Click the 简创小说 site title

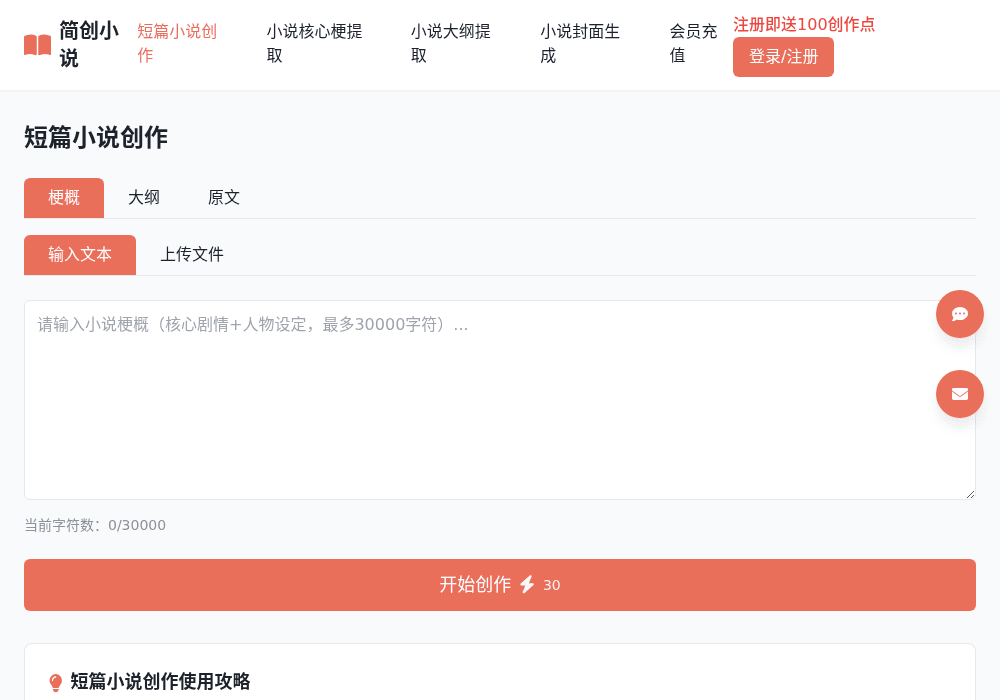click(x=89, y=44)
